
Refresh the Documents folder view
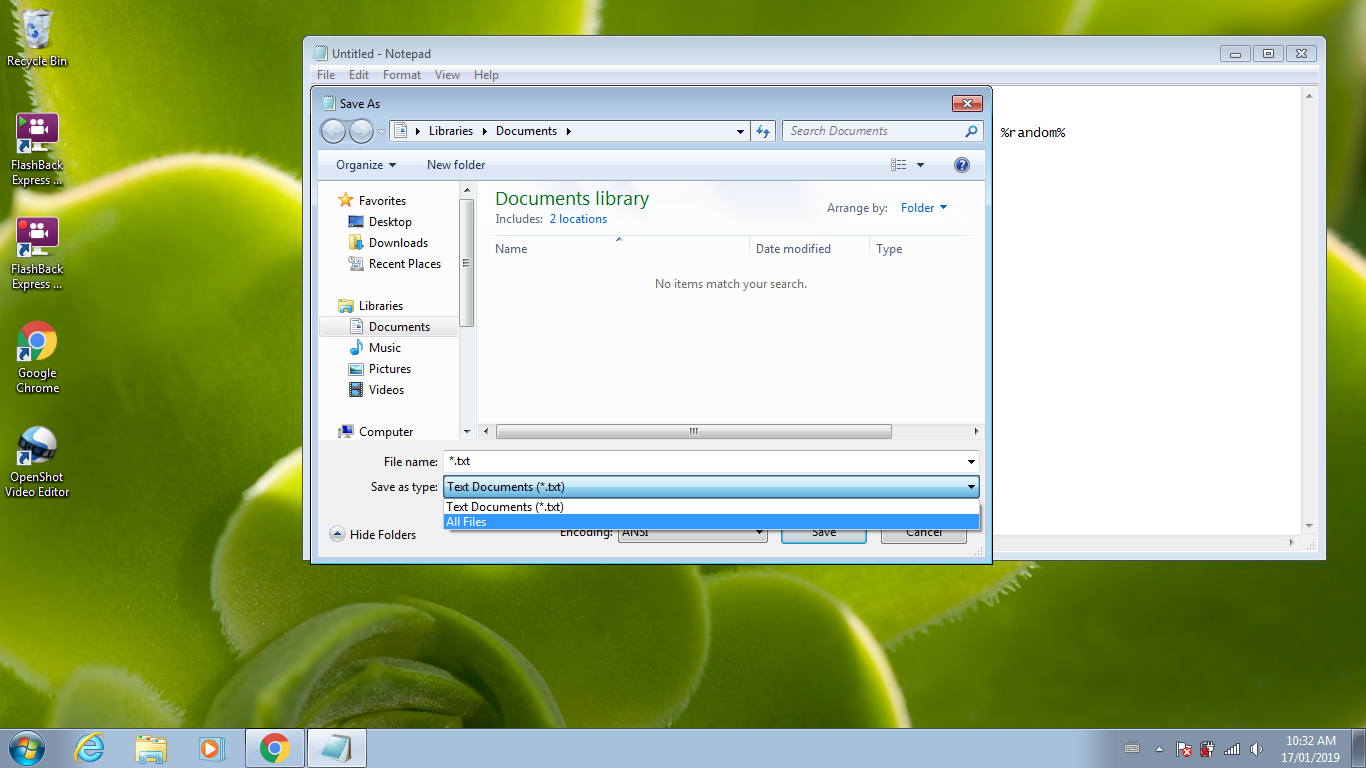763,131
